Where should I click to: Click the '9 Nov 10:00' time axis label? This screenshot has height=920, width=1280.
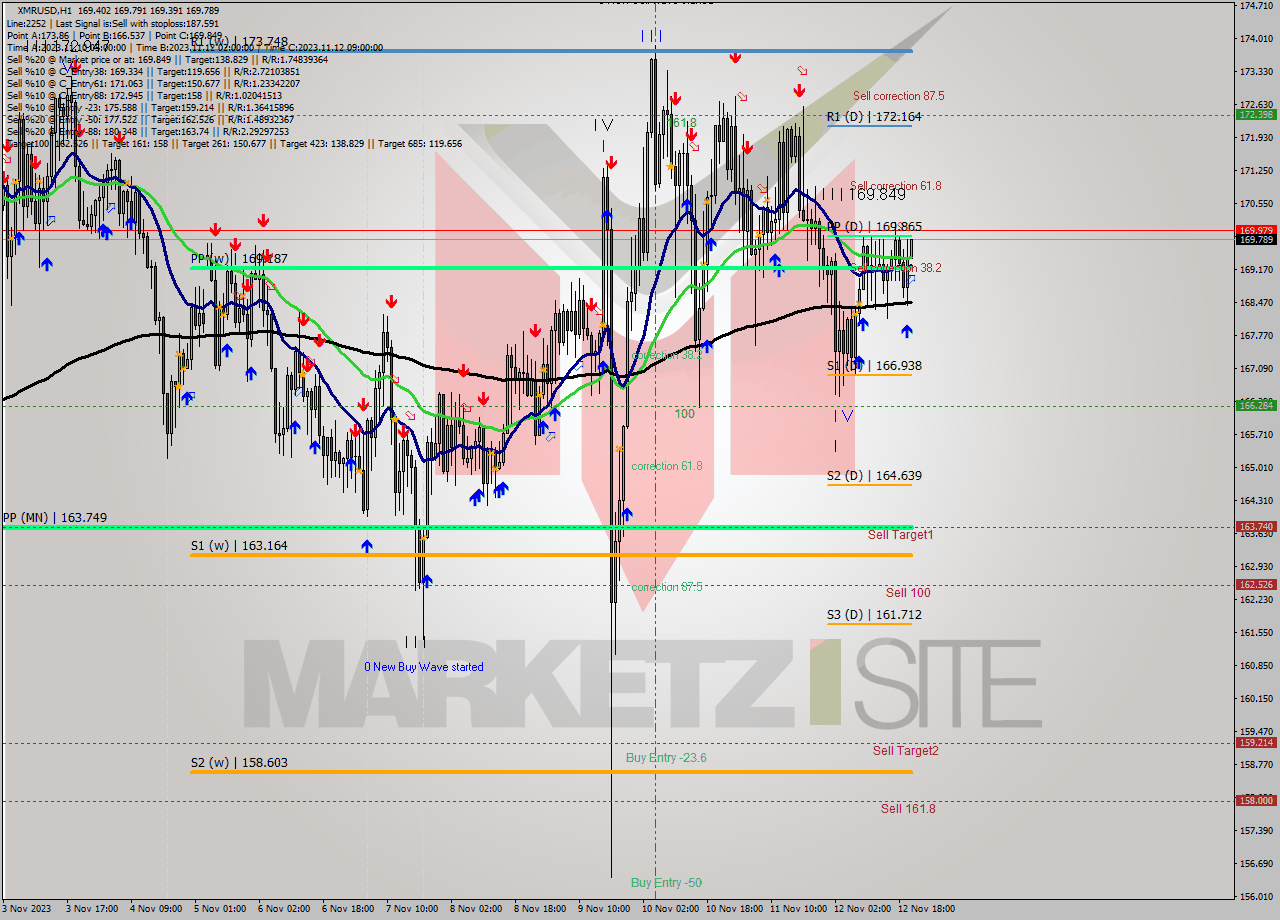tap(604, 909)
